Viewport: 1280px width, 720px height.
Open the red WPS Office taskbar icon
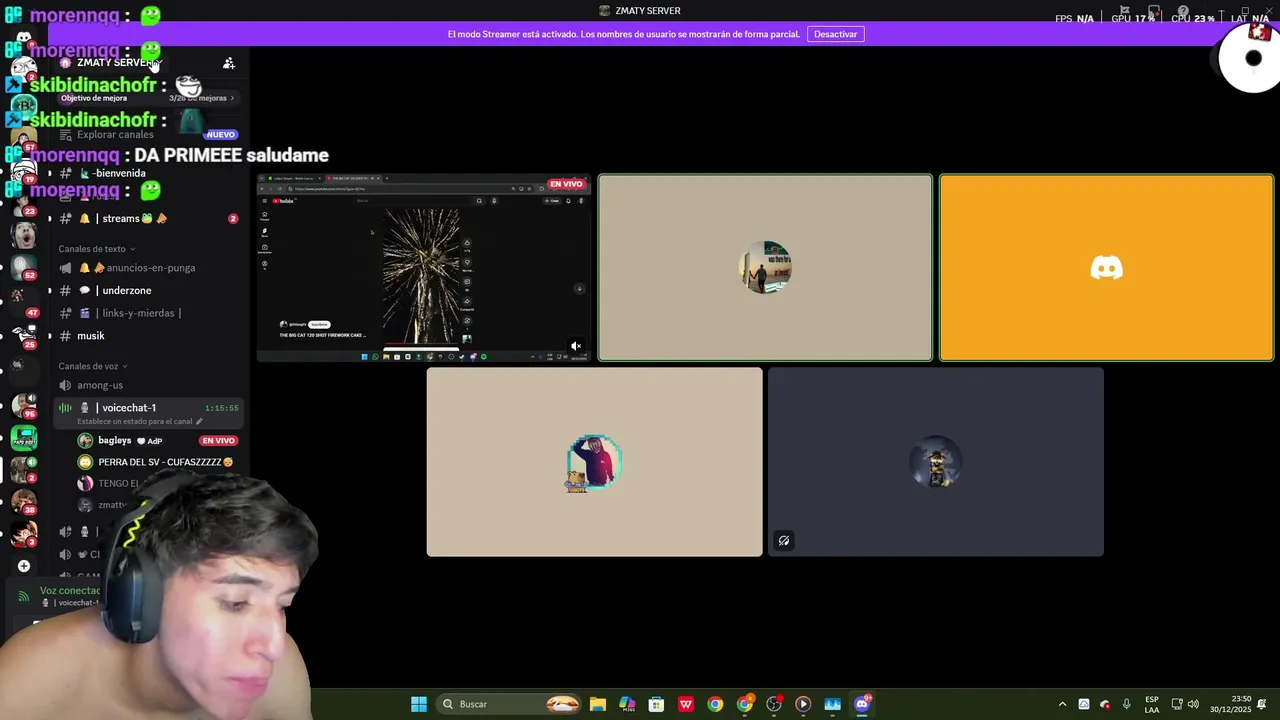coord(686,704)
